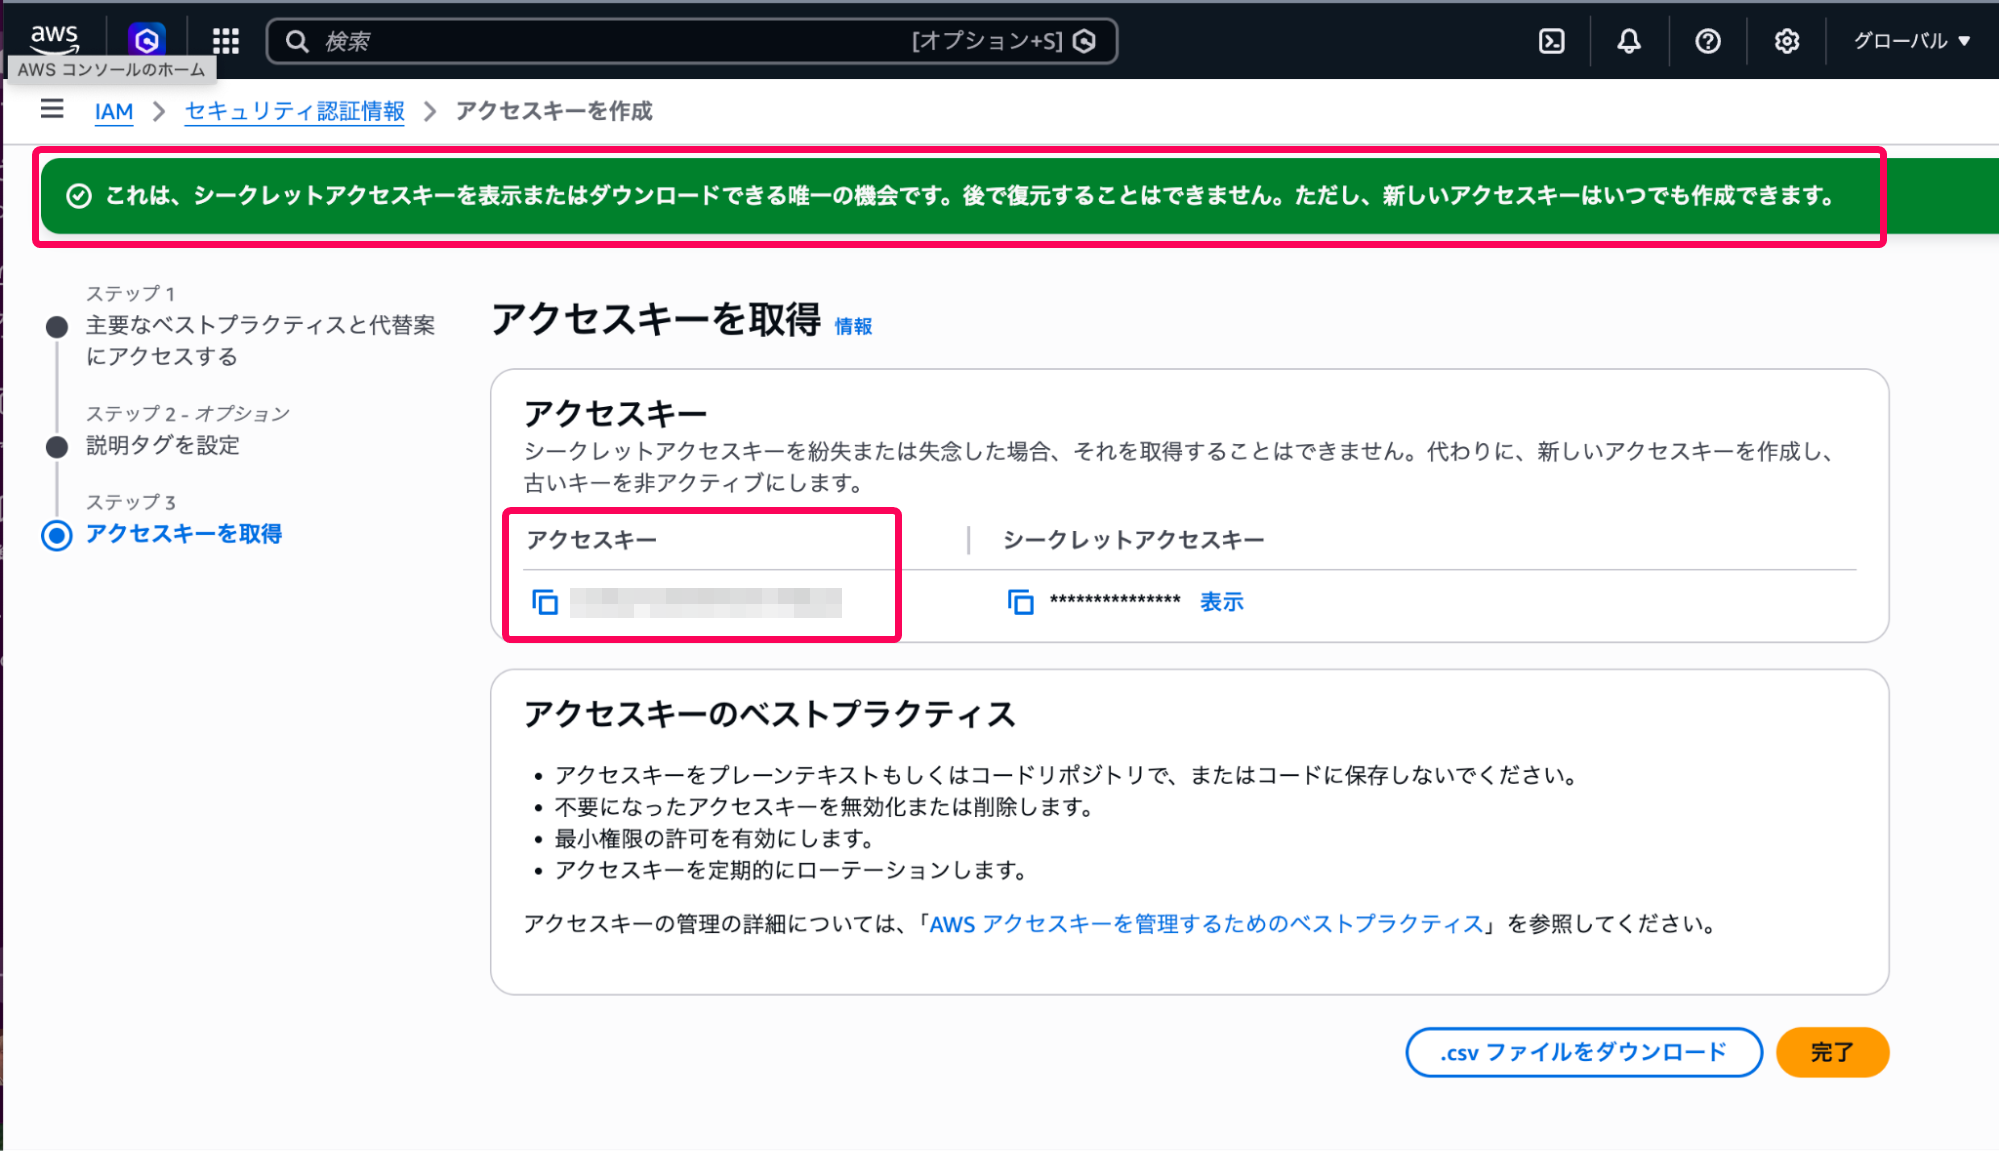Expand the グローバル region dropdown
The height and width of the screenshot is (1151, 1999).
pos(1911,41)
